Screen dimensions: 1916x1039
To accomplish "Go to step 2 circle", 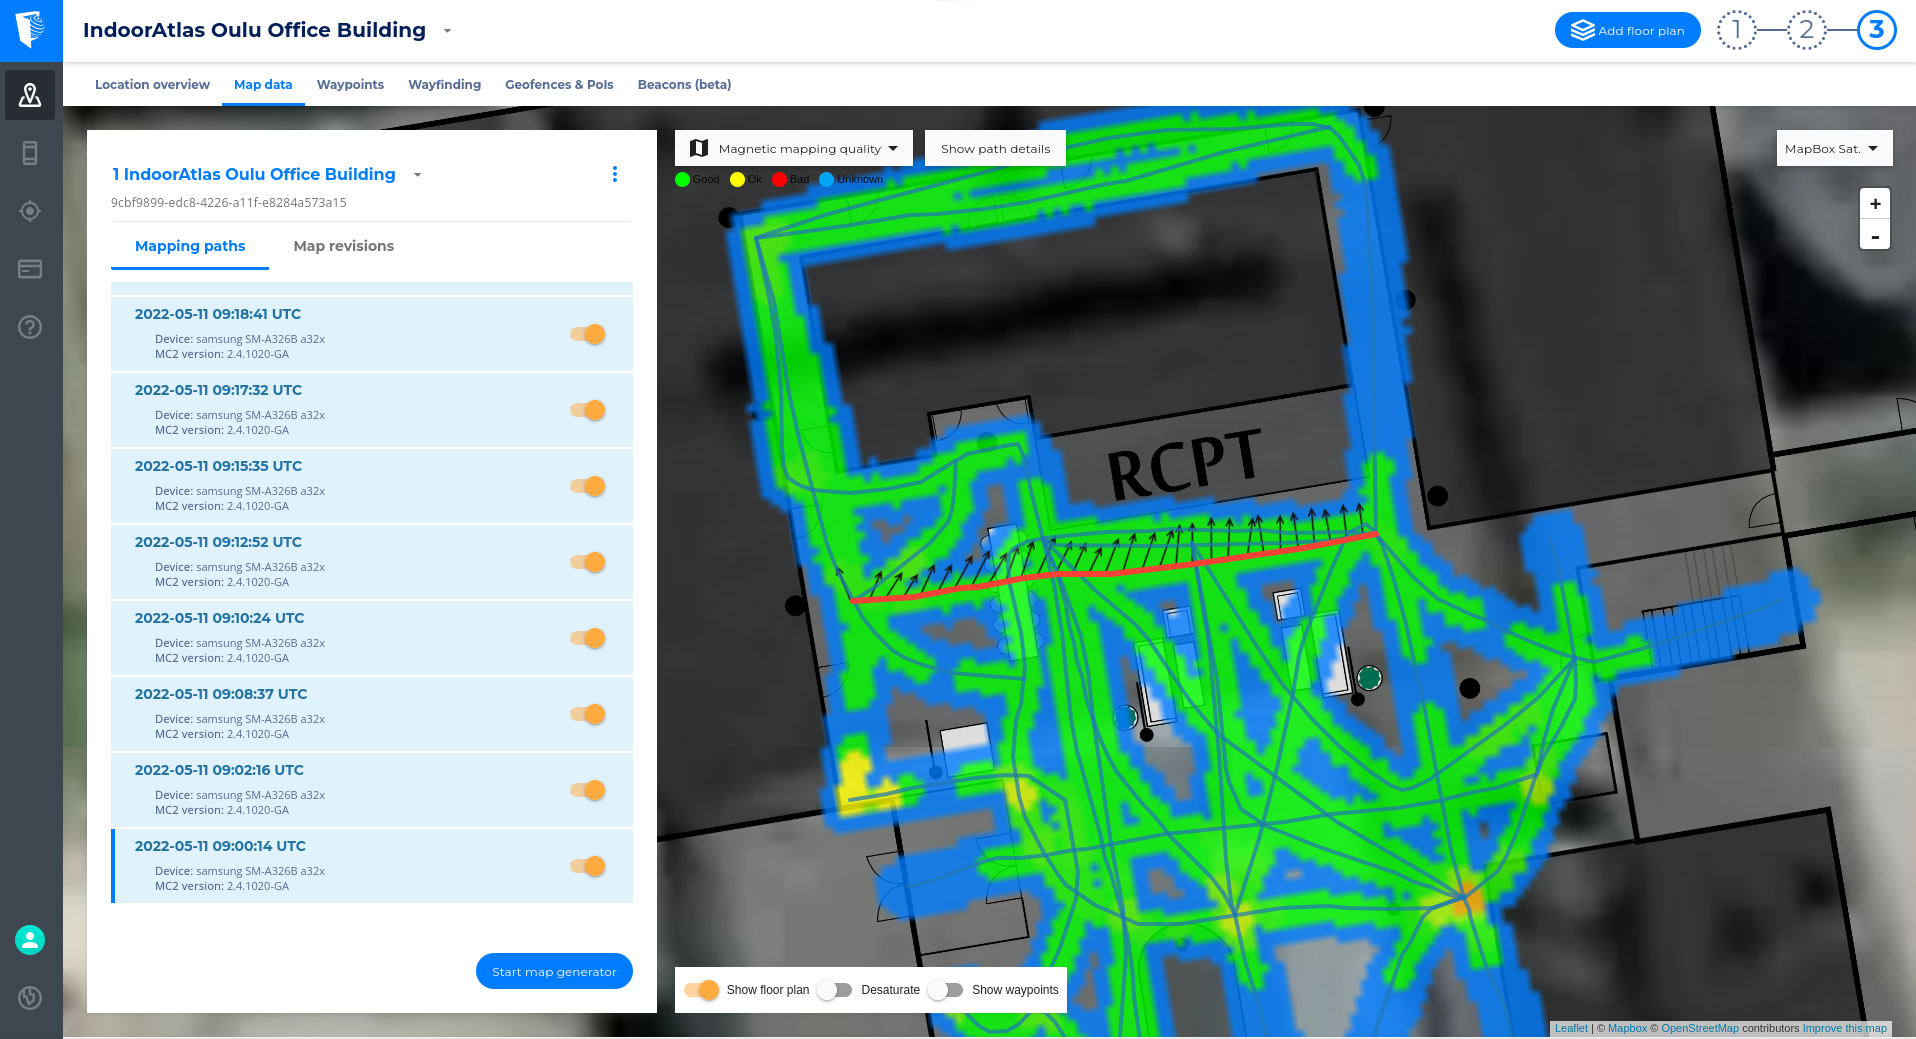I will [x=1807, y=30].
